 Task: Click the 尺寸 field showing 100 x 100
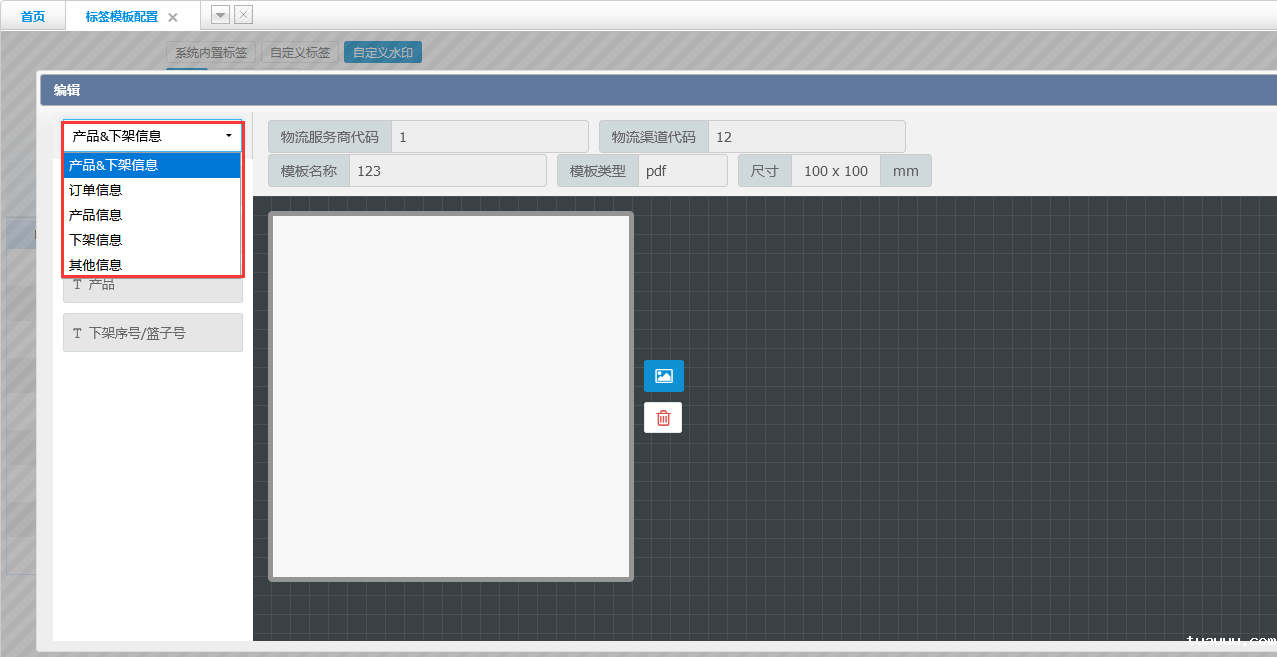pos(835,171)
